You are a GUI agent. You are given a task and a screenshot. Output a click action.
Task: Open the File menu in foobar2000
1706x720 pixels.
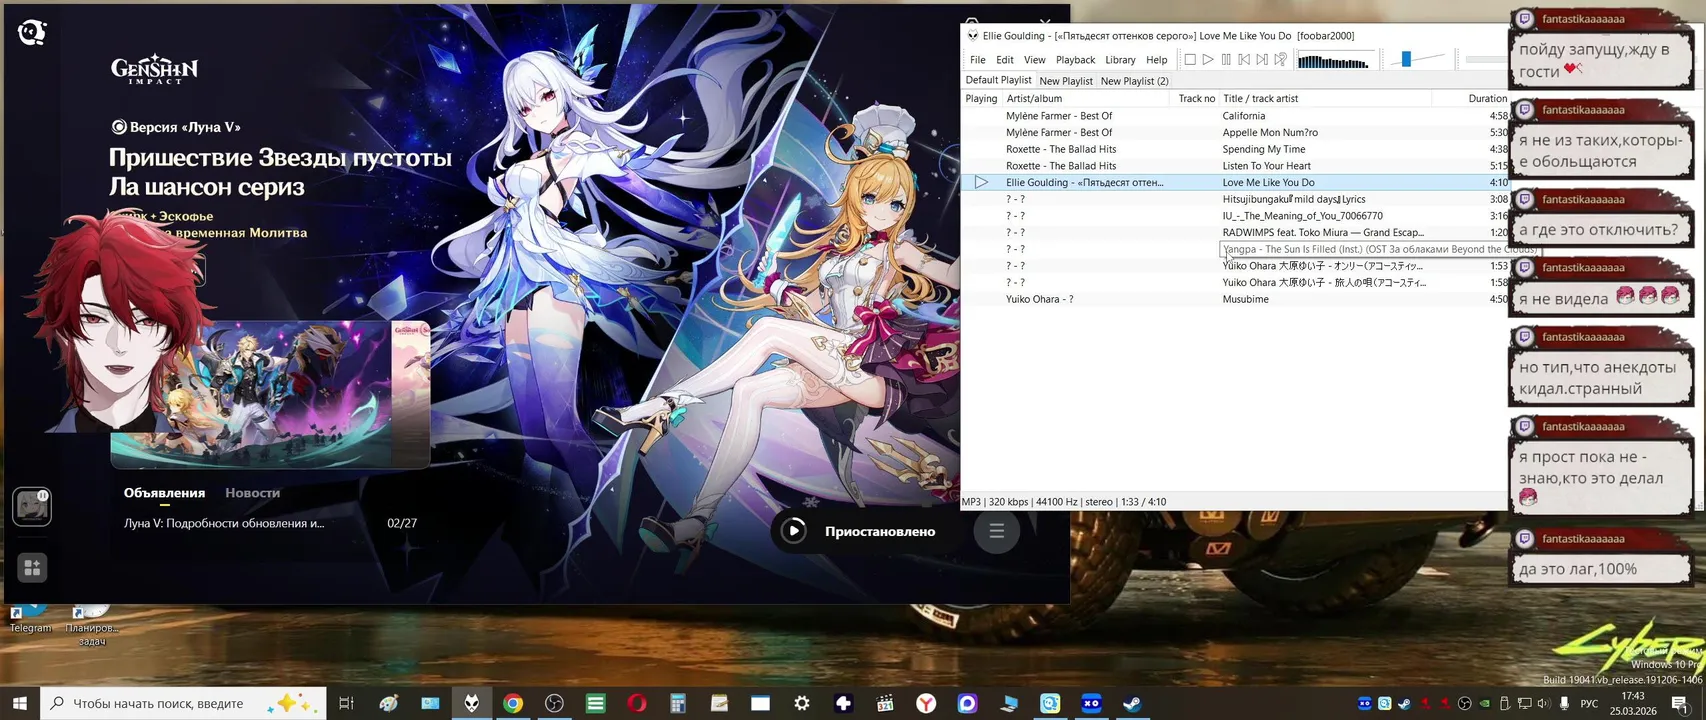(x=978, y=60)
